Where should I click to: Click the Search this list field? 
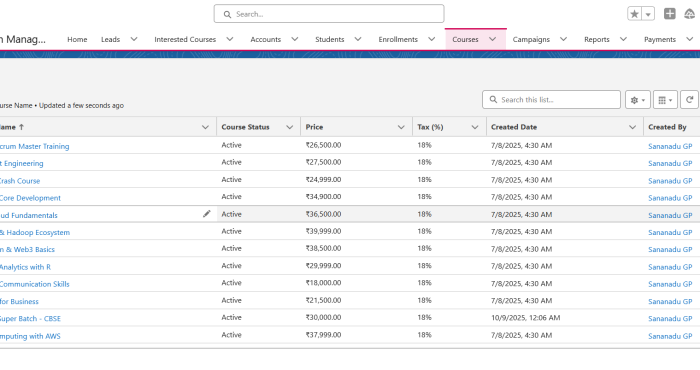click(551, 100)
